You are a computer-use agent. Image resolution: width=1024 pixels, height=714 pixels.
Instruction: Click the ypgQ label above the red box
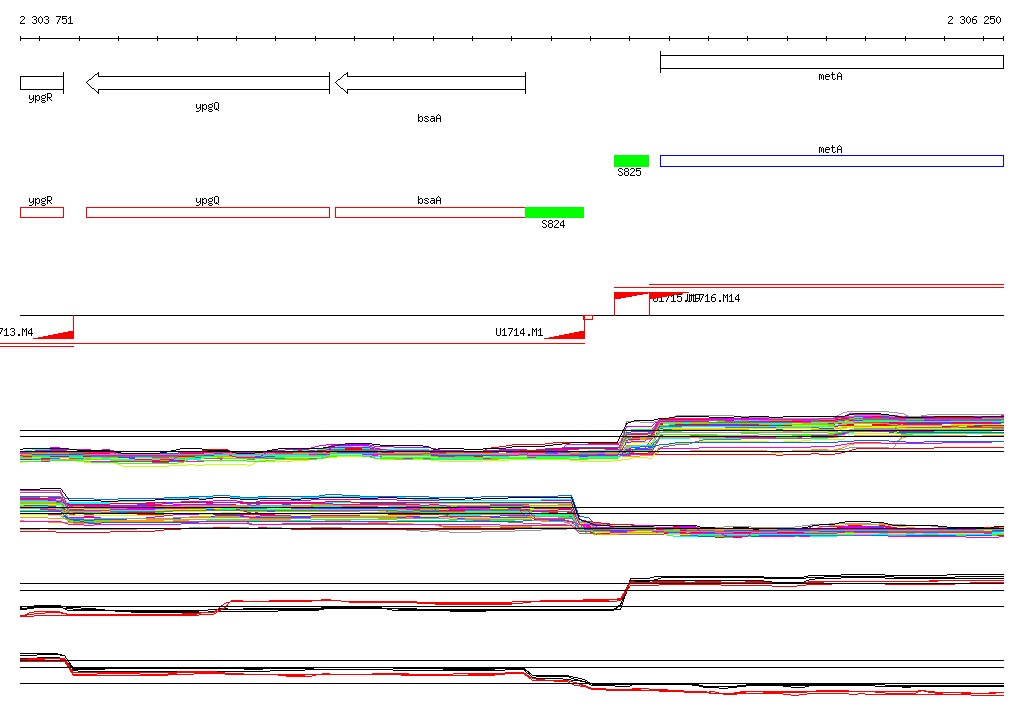(208, 201)
